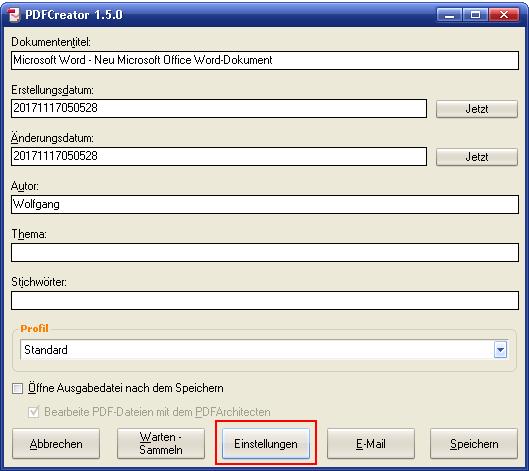Click Jetzt next to Erstellungsdatum
The image size is (529, 471).
[x=477, y=109]
